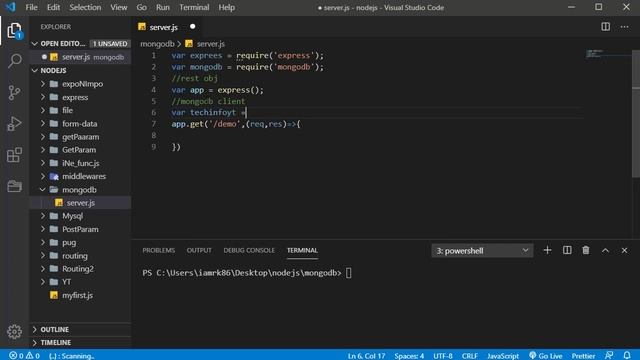
Task: Click Prettier in the status bar
Action: tap(583, 356)
